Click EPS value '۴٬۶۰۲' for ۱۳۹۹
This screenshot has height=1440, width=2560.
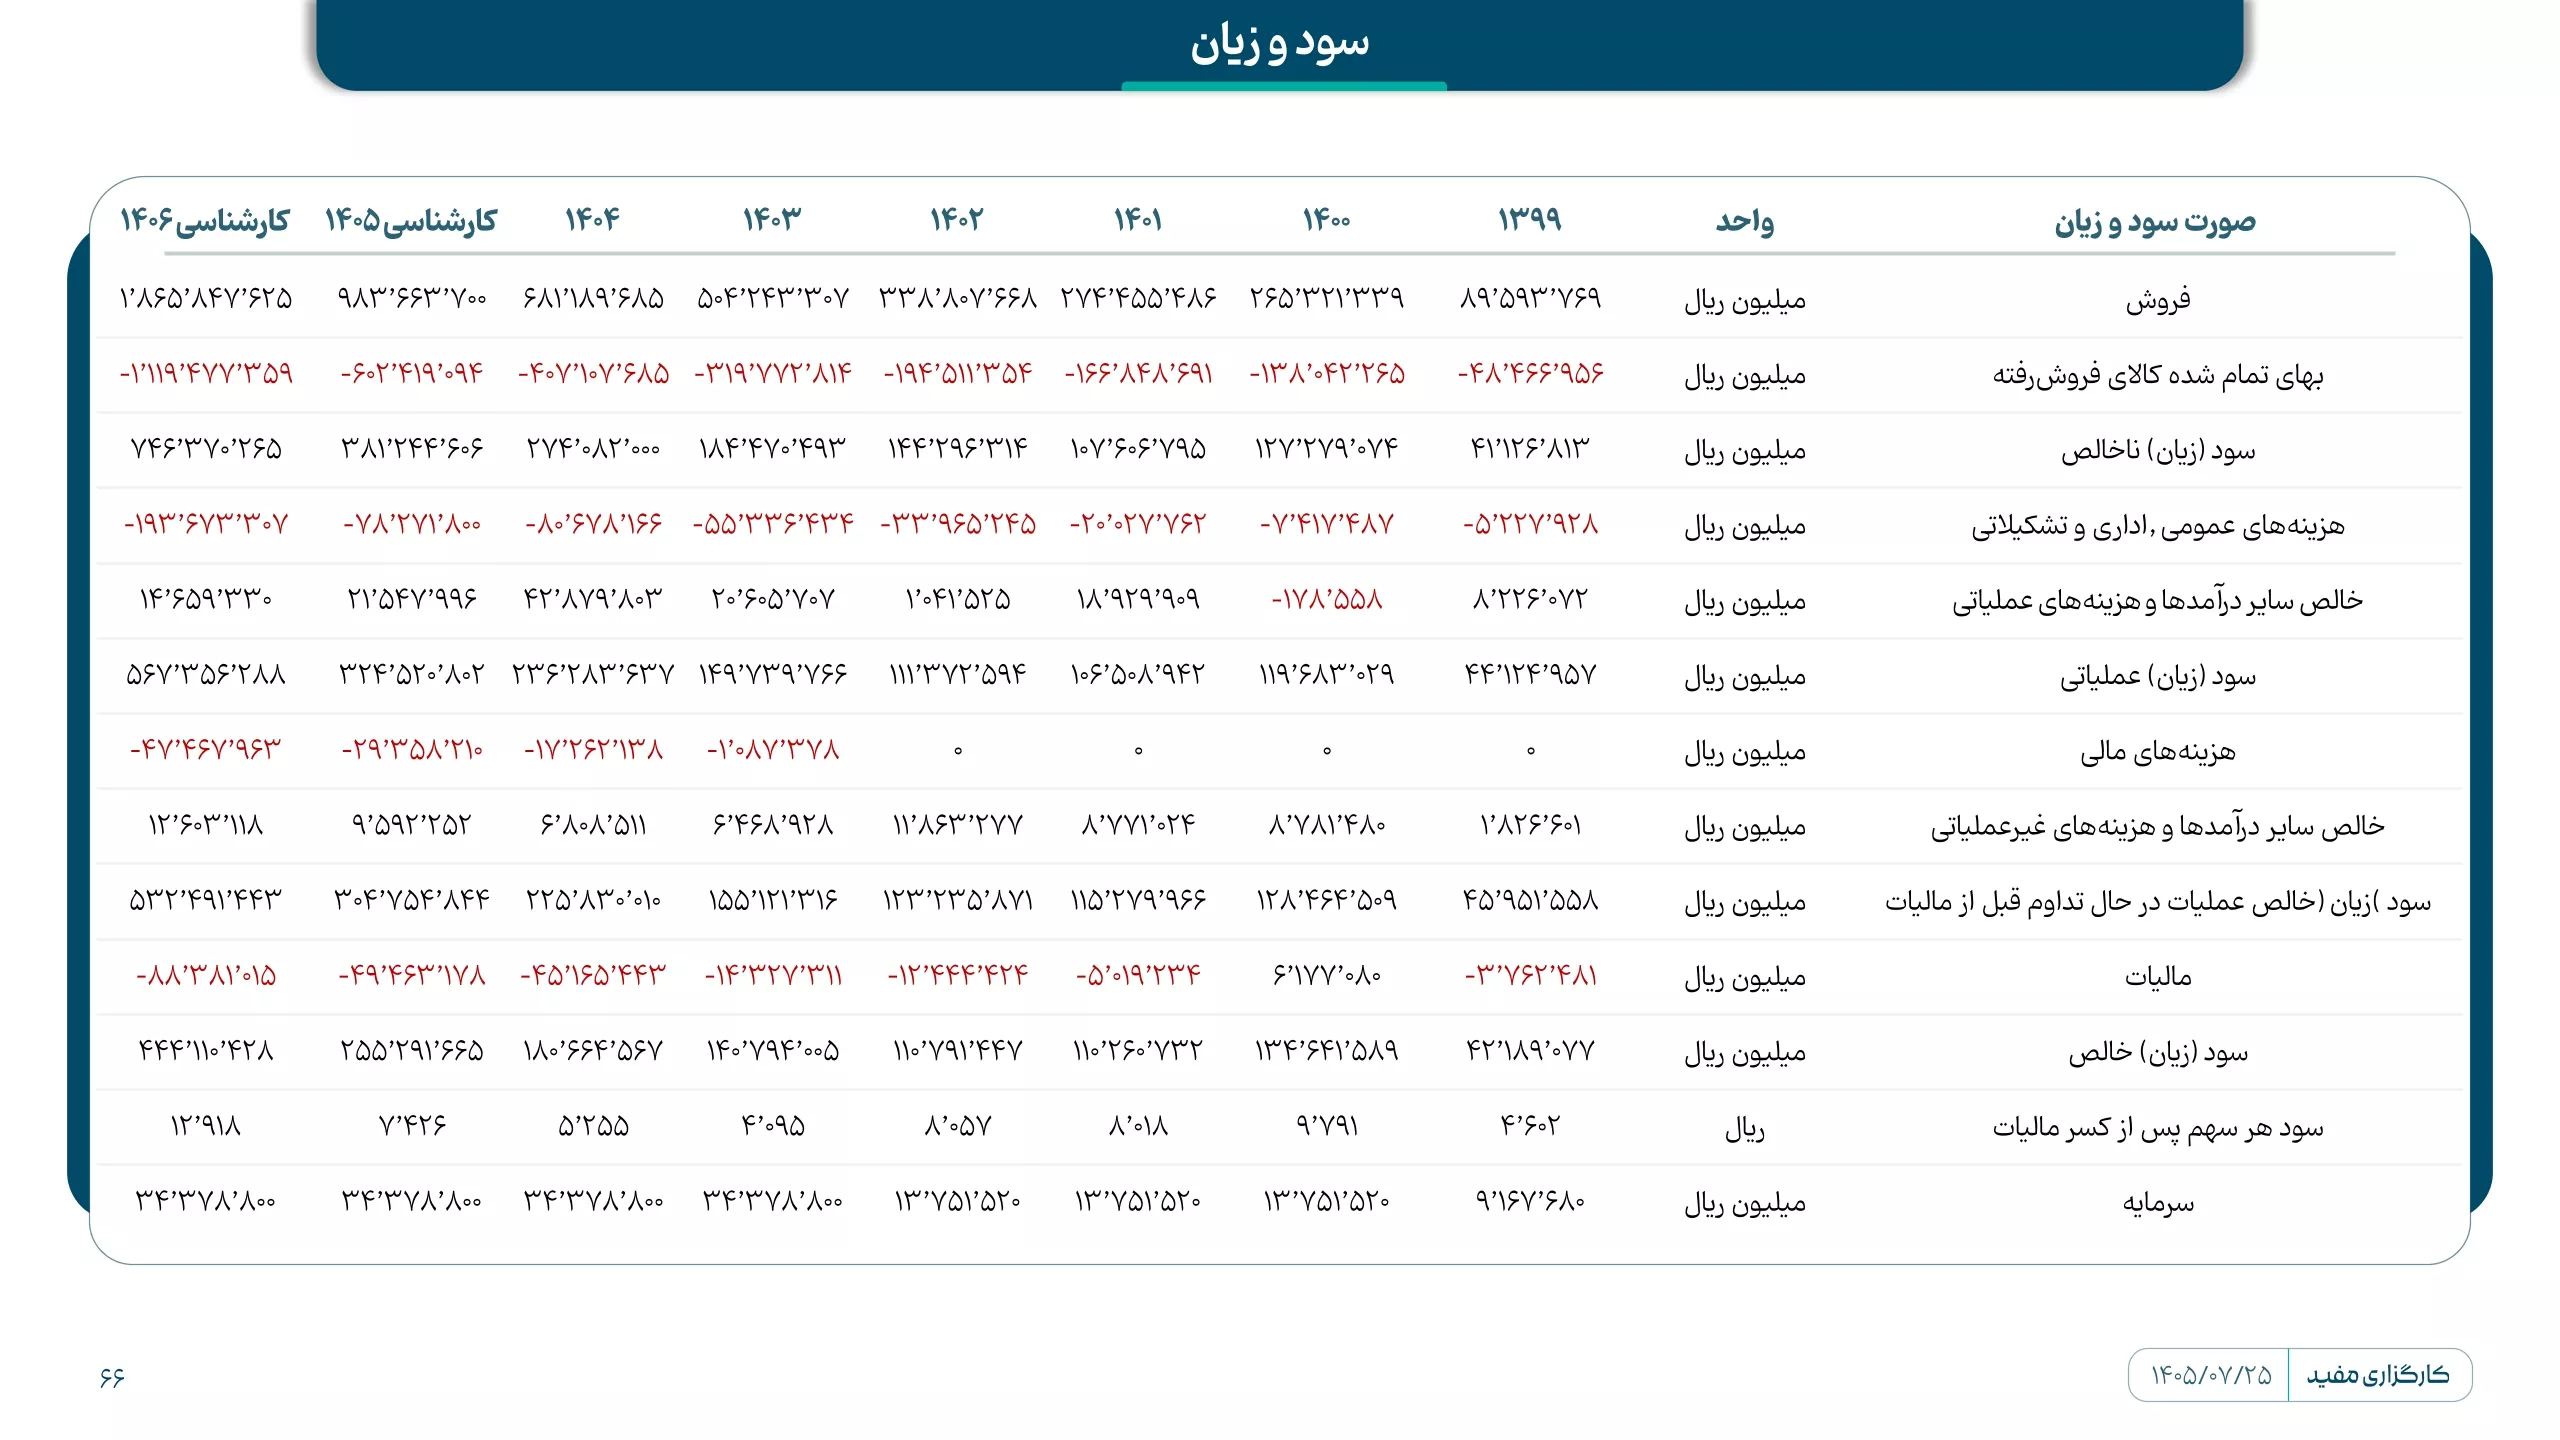pyautogui.click(x=1529, y=1127)
